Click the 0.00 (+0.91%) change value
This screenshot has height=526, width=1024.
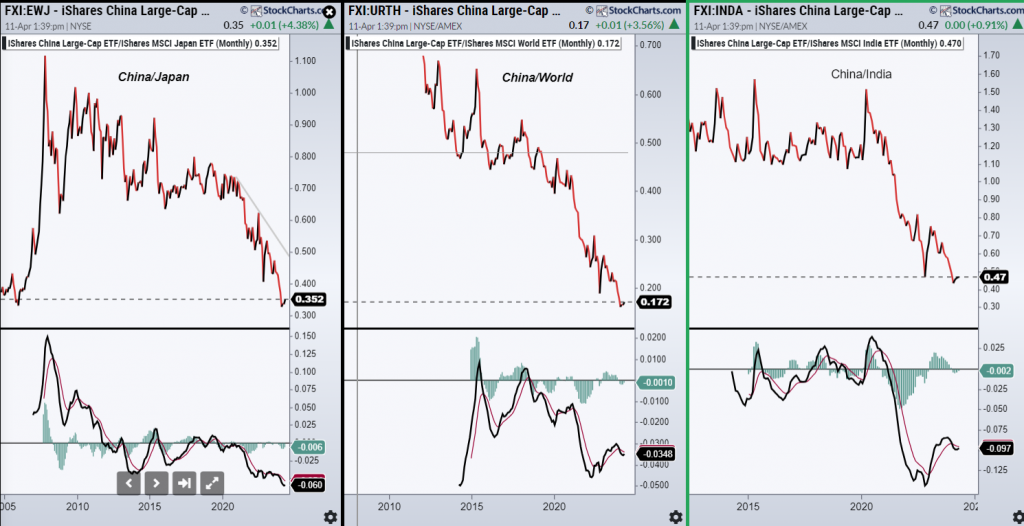point(976,25)
